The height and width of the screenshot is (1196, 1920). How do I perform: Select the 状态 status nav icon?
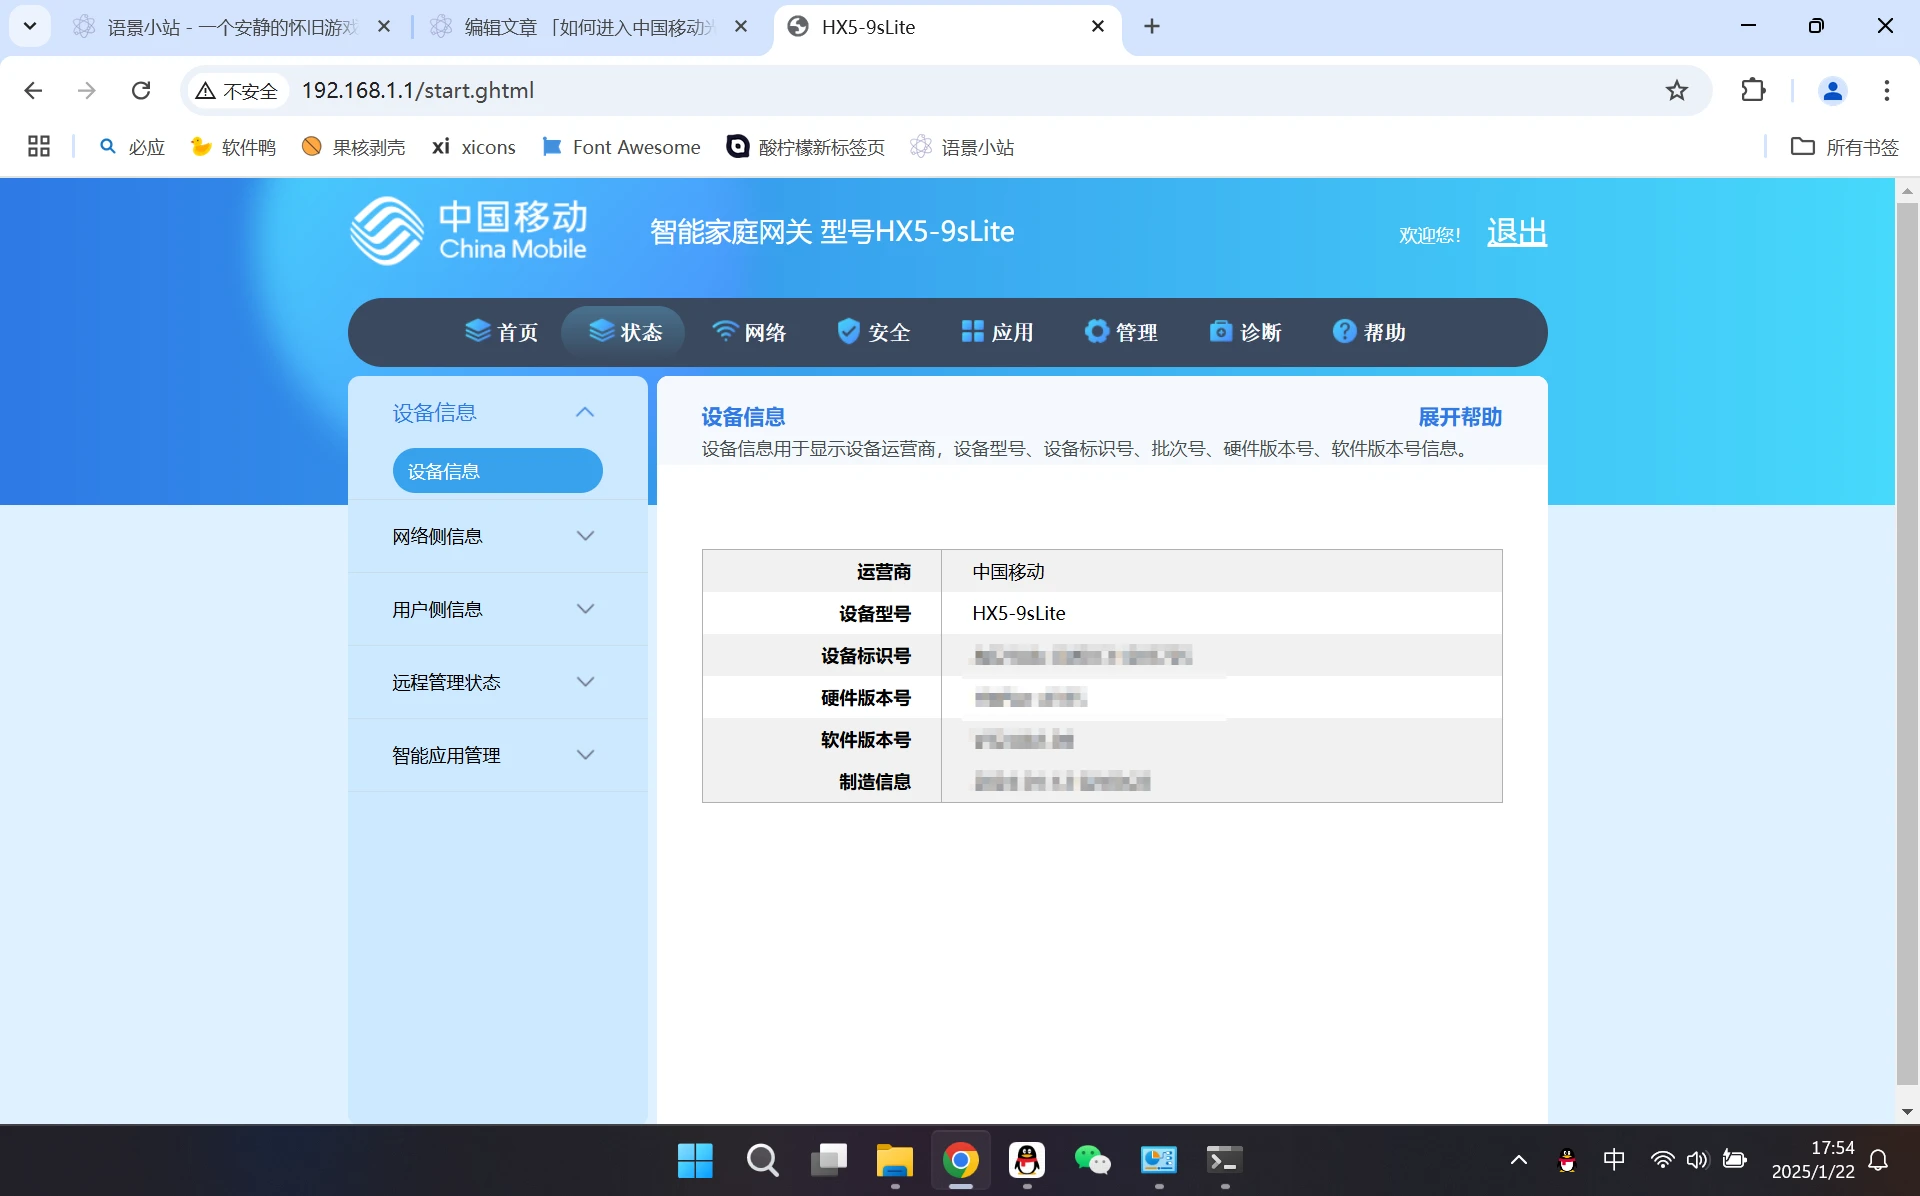(601, 331)
